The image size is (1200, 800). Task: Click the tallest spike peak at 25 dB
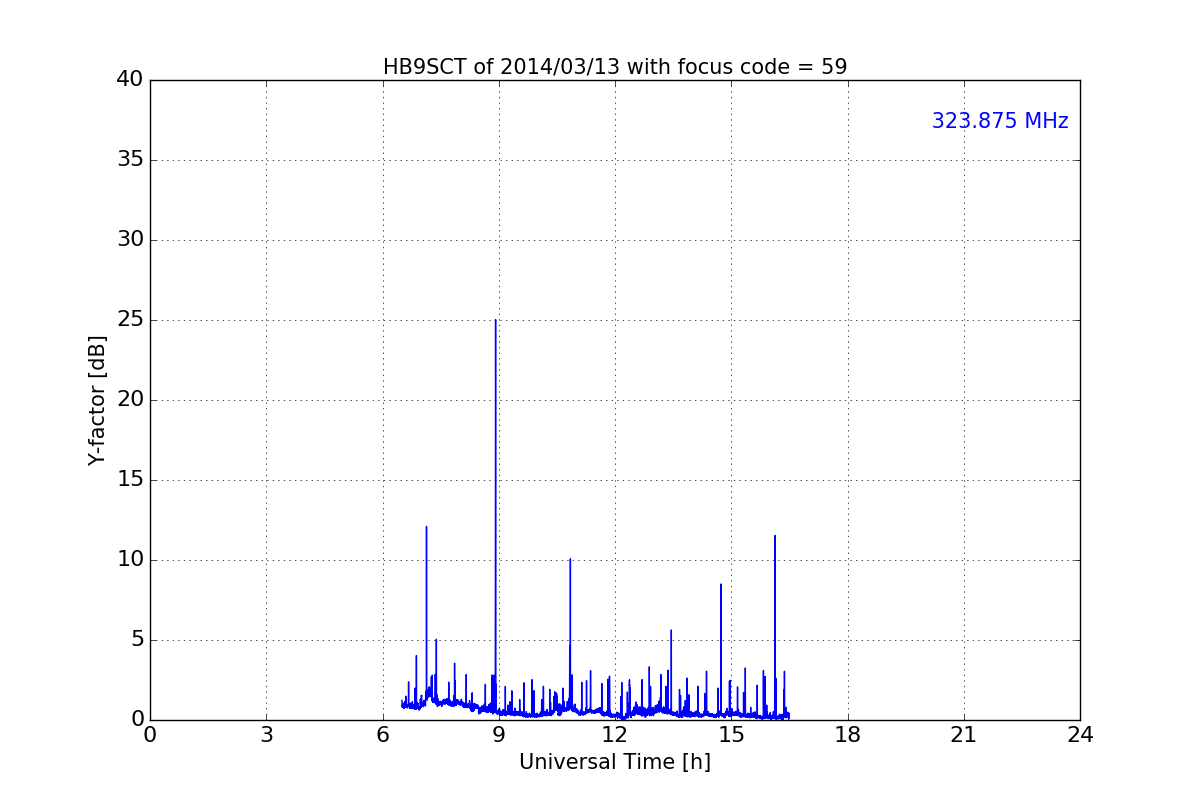click(495, 320)
